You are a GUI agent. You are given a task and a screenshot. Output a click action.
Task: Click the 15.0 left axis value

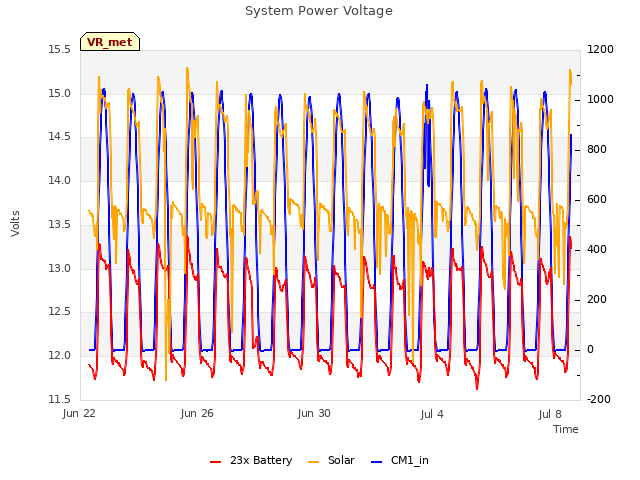(x=60, y=93)
